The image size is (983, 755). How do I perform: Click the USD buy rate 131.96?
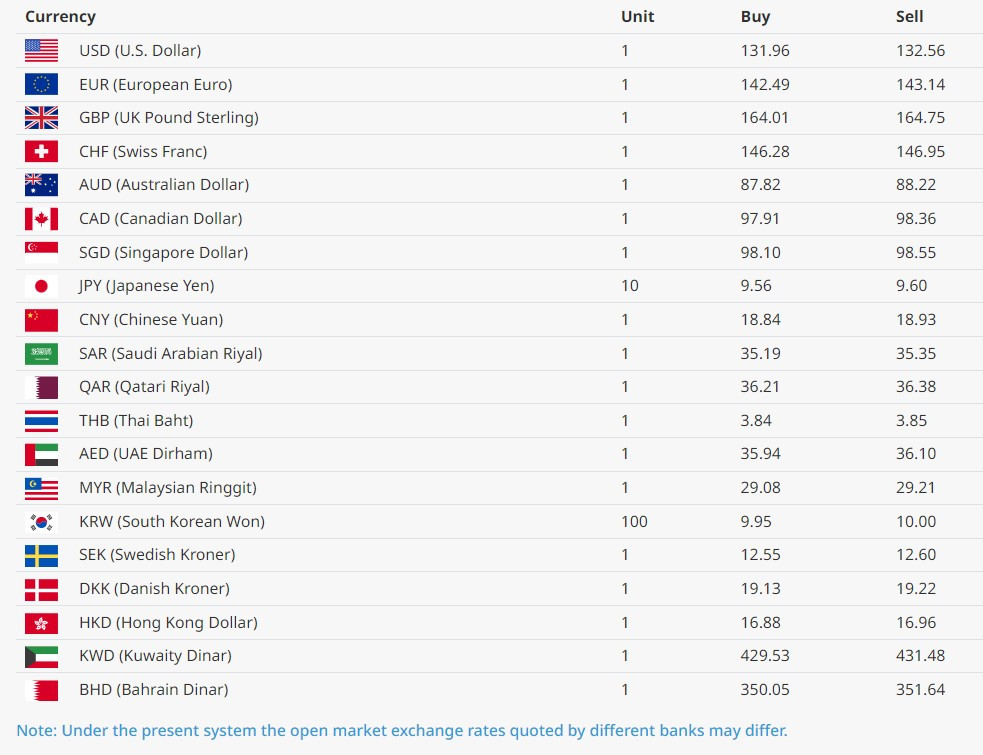coord(765,50)
